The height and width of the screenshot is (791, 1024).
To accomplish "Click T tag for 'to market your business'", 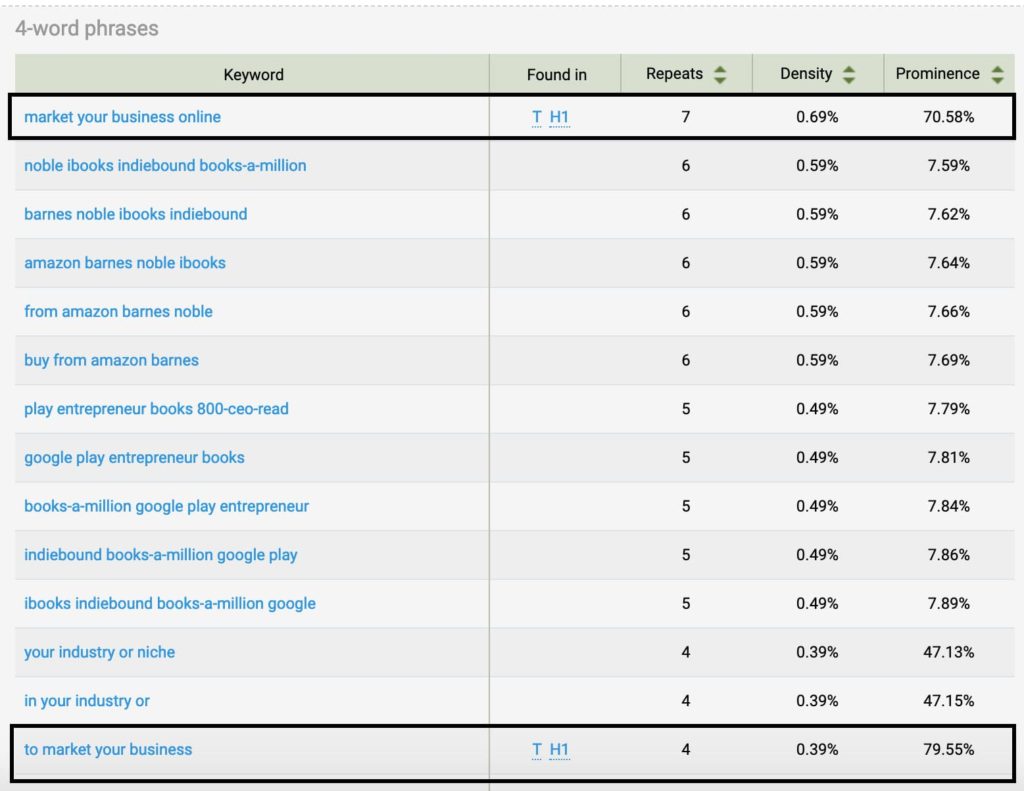I will 537,749.
